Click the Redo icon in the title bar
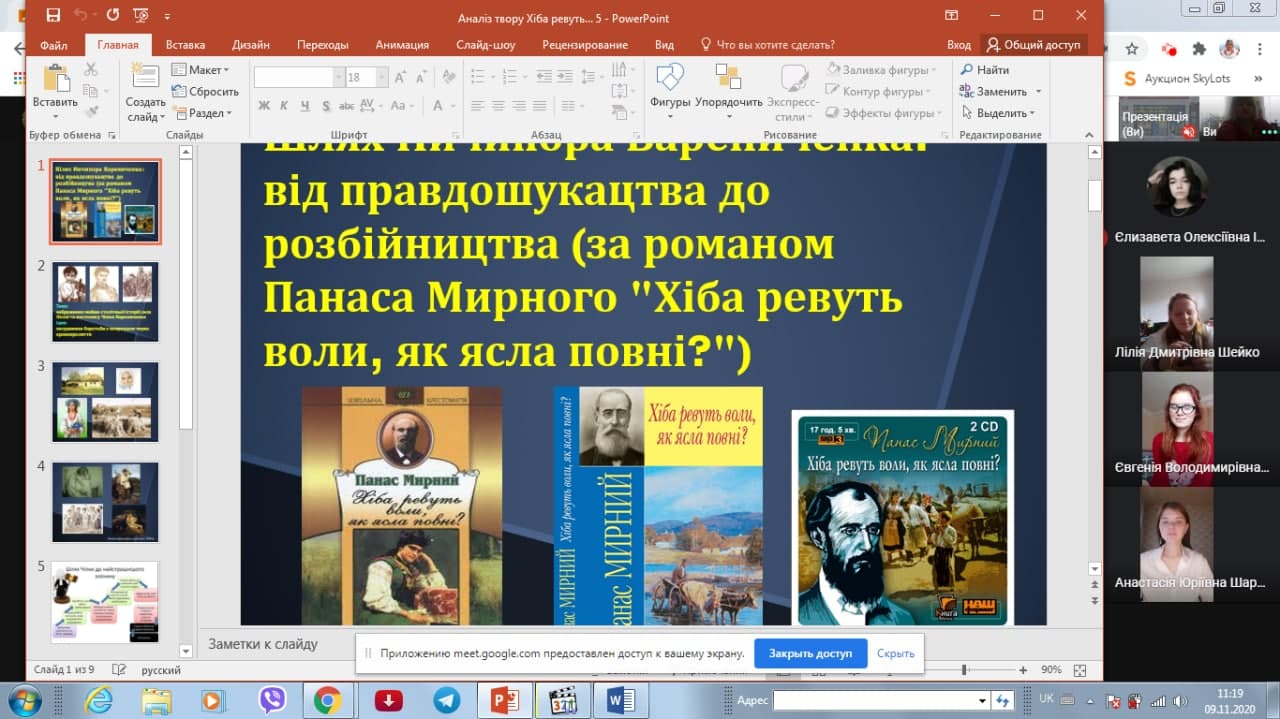Screen dimensions: 1280x719 (x=113, y=15)
